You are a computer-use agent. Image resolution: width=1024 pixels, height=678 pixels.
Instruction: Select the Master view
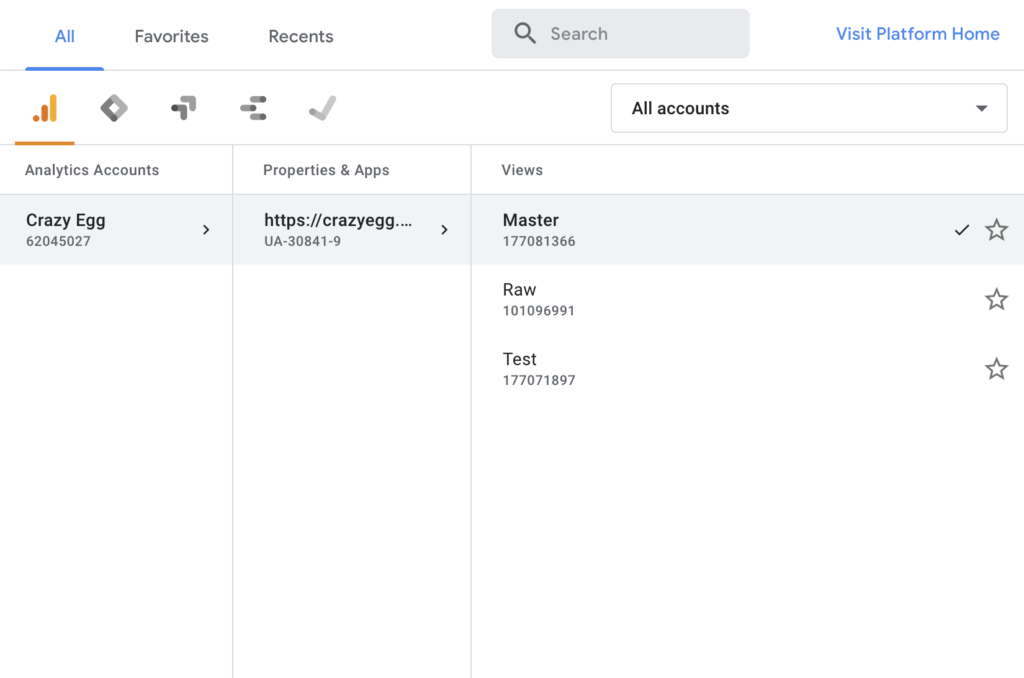pyautogui.click(x=747, y=230)
